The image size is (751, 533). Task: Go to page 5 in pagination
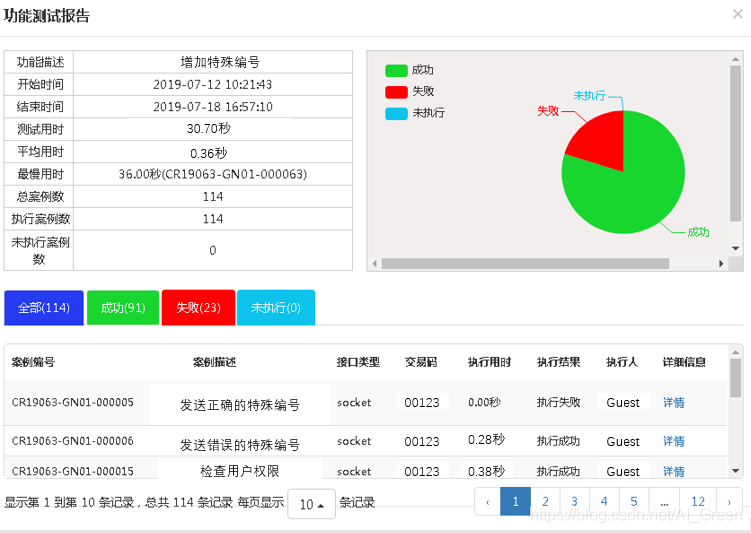tap(634, 501)
